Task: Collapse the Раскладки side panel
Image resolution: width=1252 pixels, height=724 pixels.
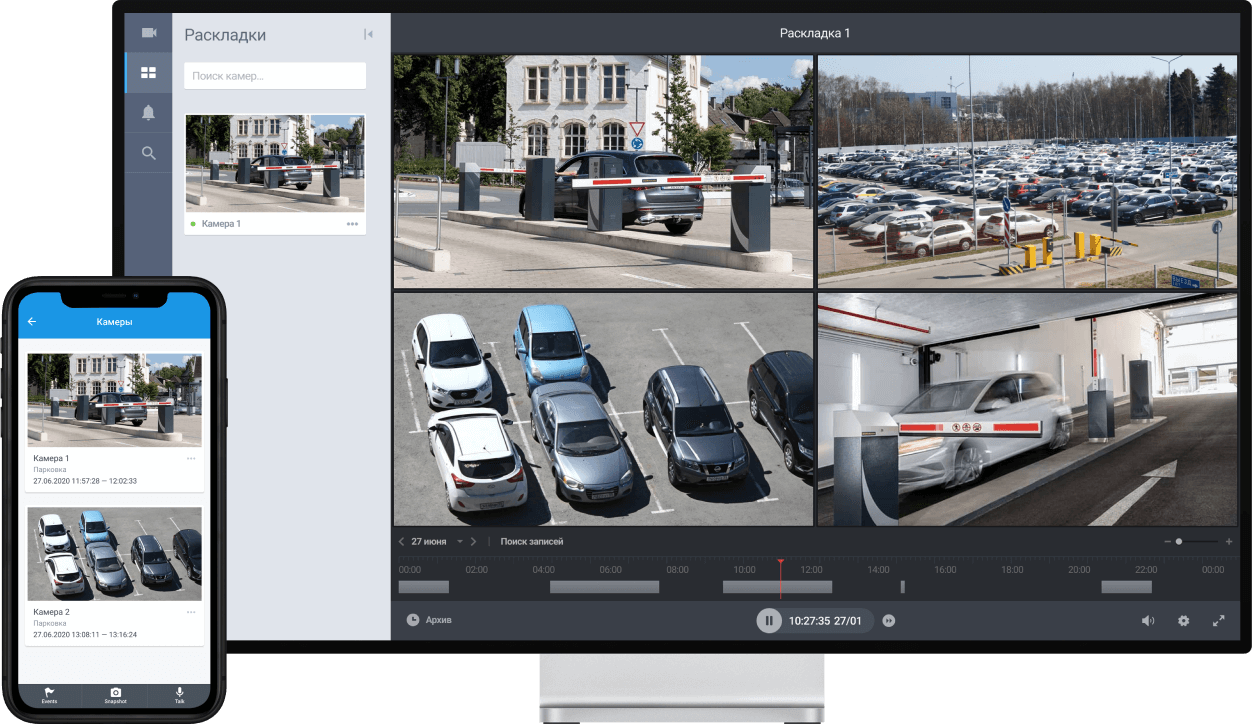Action: [x=368, y=35]
